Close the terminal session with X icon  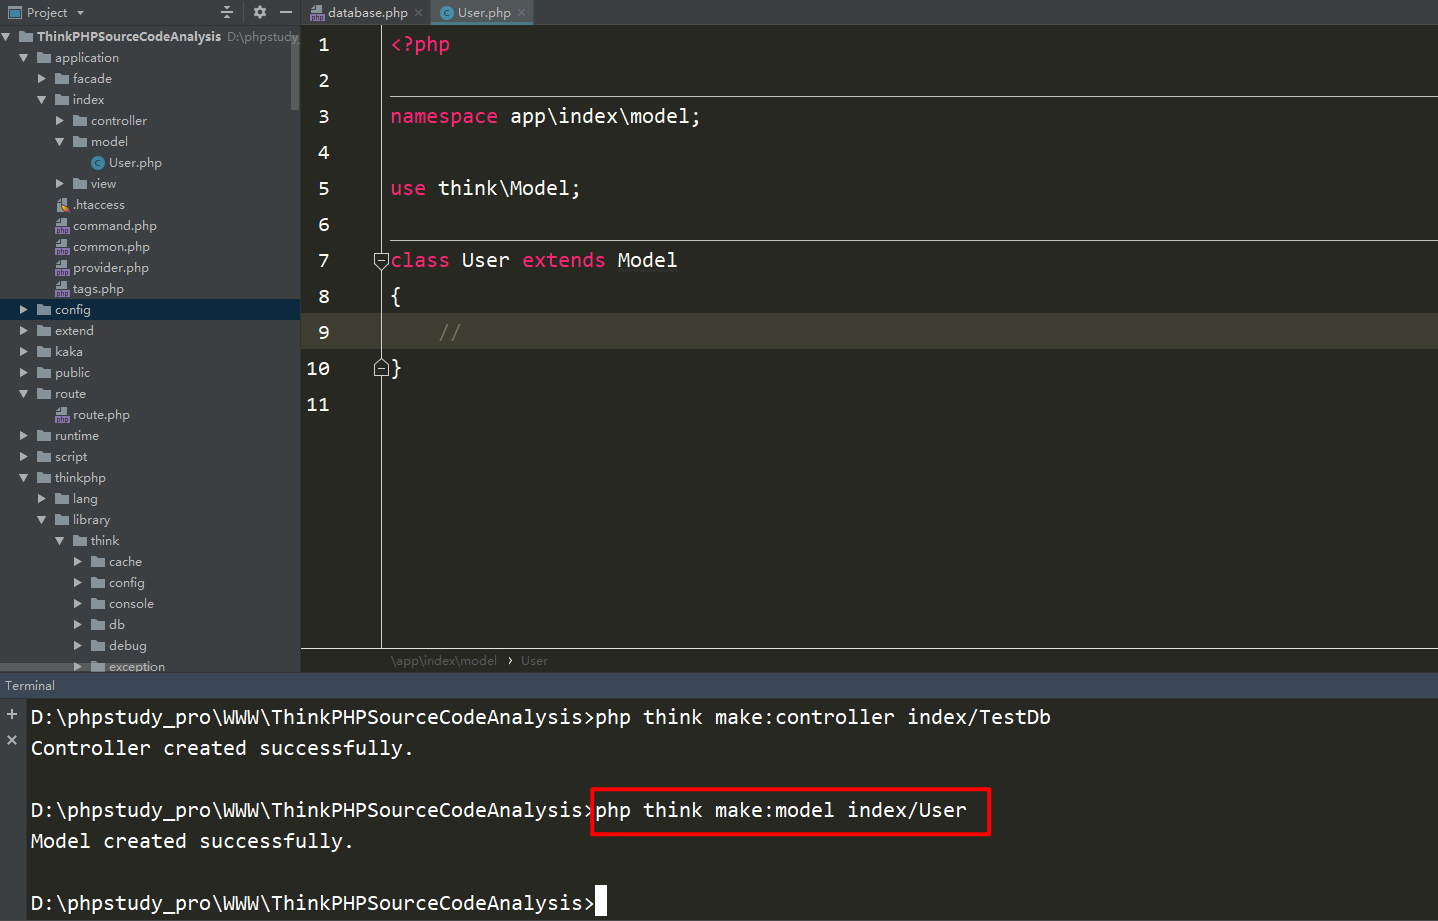[12, 740]
